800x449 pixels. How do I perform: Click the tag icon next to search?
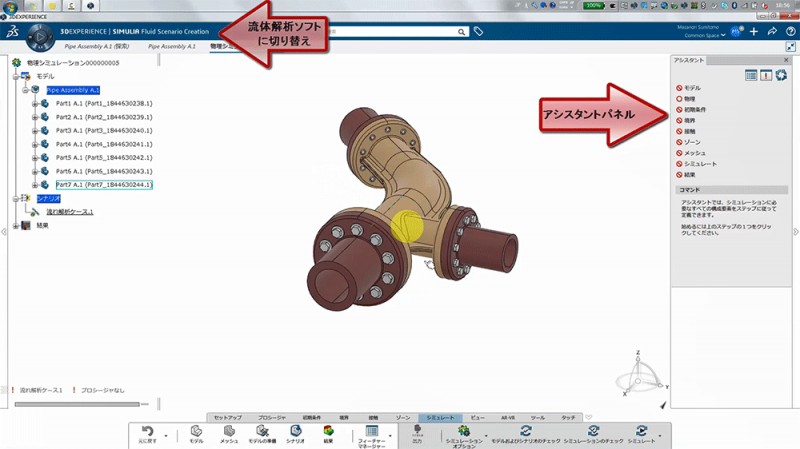(x=478, y=32)
